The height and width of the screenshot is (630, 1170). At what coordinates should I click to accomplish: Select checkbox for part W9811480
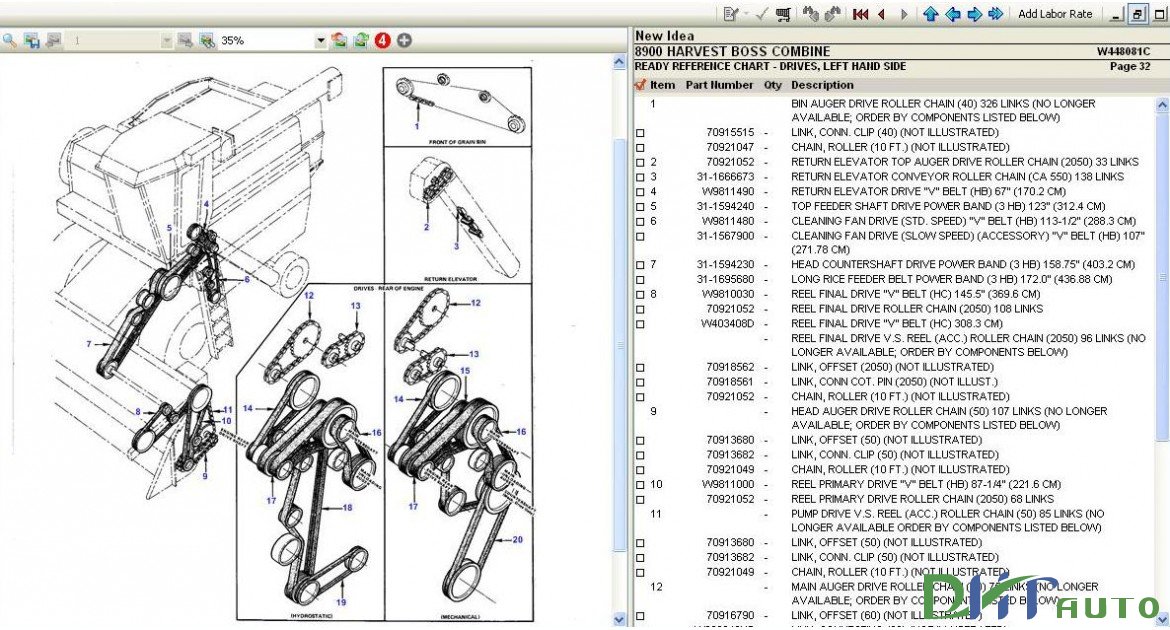click(640, 222)
